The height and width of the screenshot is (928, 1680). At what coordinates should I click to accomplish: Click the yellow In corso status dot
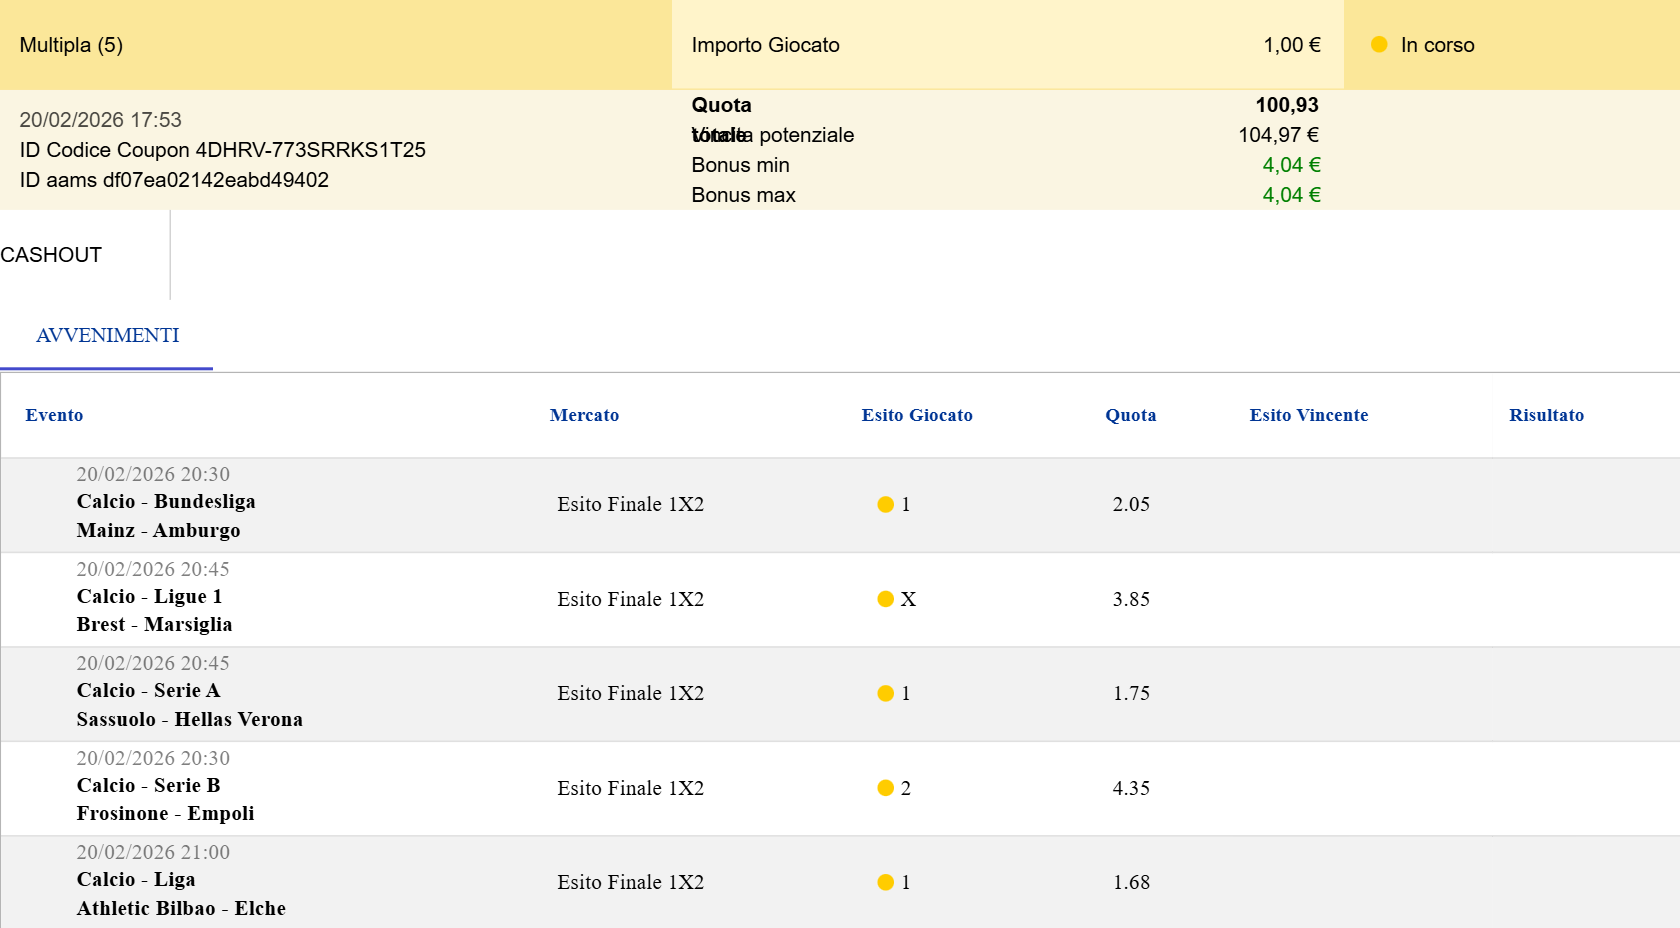pos(1379,45)
